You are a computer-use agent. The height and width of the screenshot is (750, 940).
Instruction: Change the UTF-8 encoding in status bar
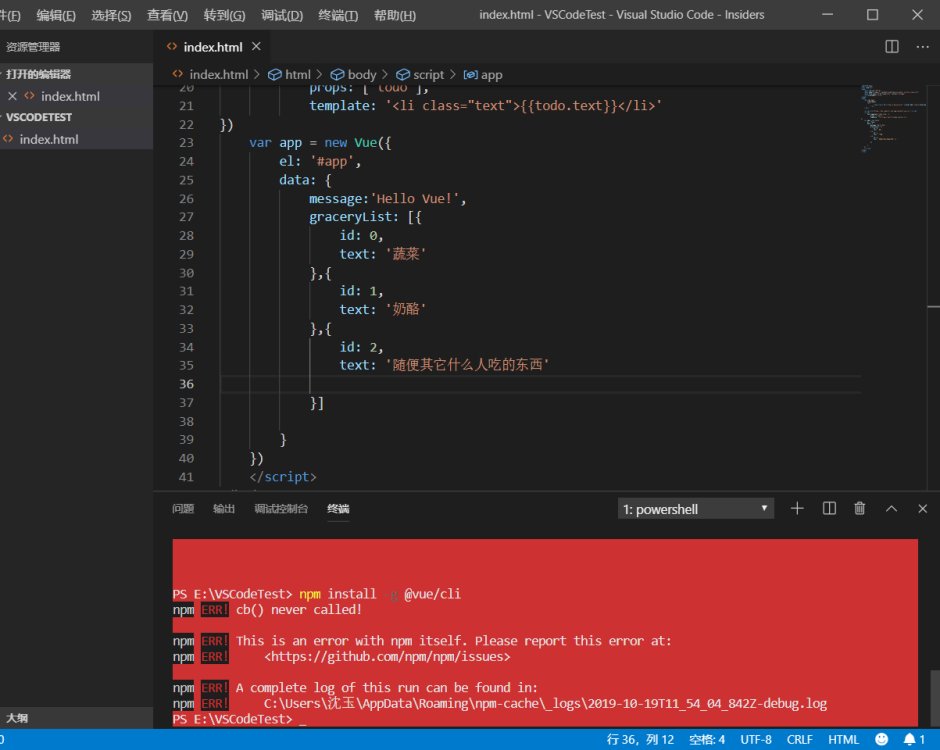755,740
